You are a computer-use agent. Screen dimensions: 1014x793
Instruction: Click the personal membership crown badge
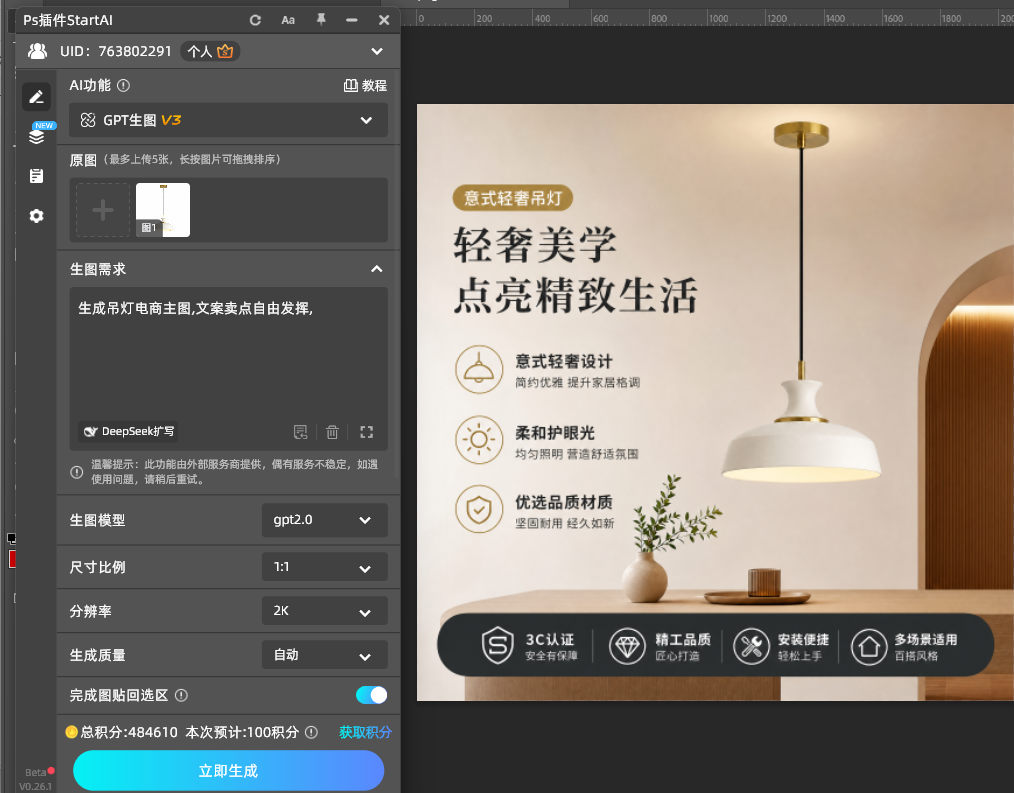[210, 51]
